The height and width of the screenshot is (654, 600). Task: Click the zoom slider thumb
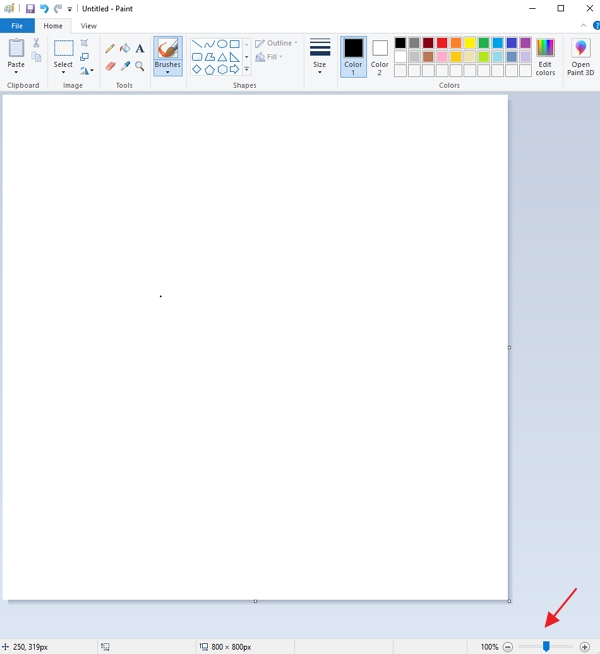pos(546,646)
